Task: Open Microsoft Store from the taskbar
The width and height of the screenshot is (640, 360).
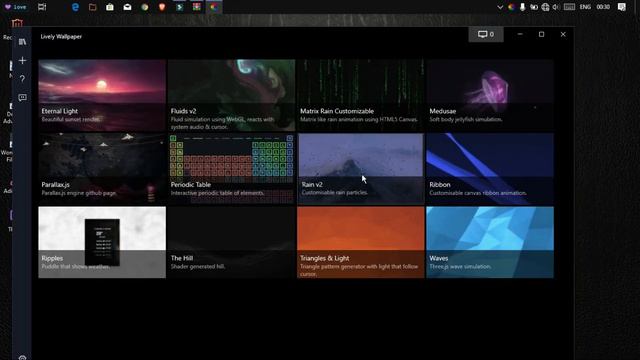Action: (x=110, y=7)
